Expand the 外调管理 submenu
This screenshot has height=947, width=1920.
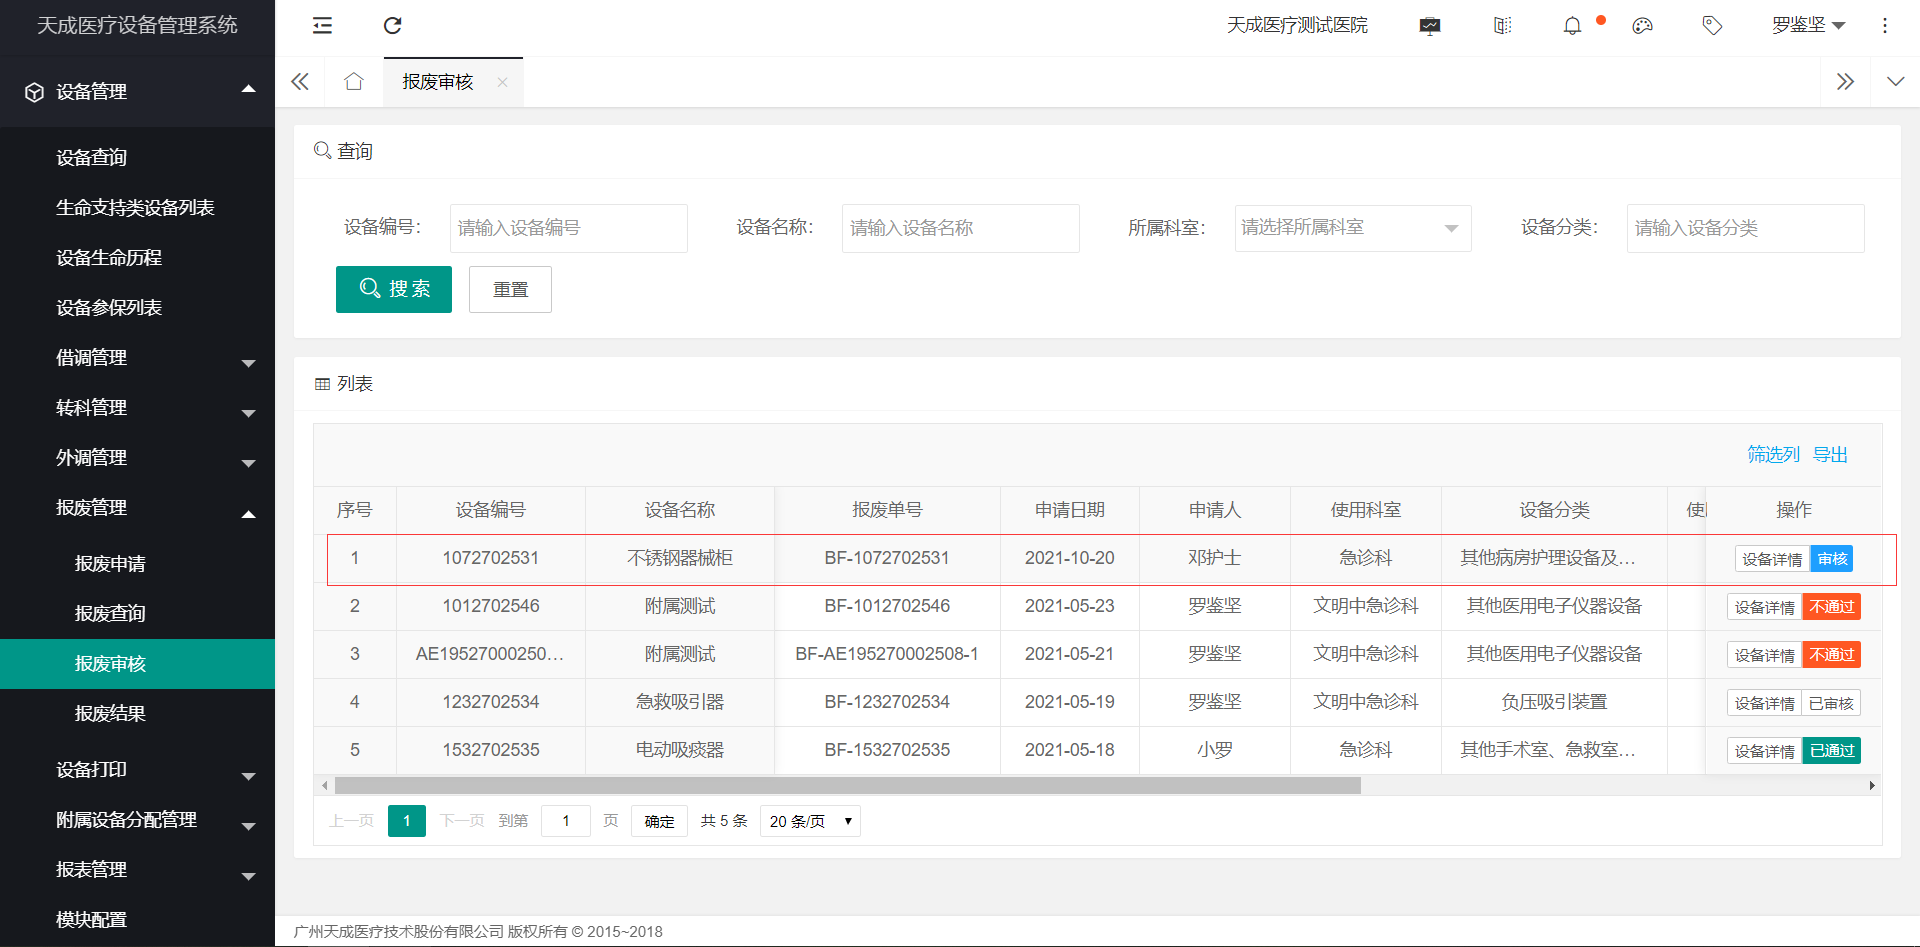248,462
